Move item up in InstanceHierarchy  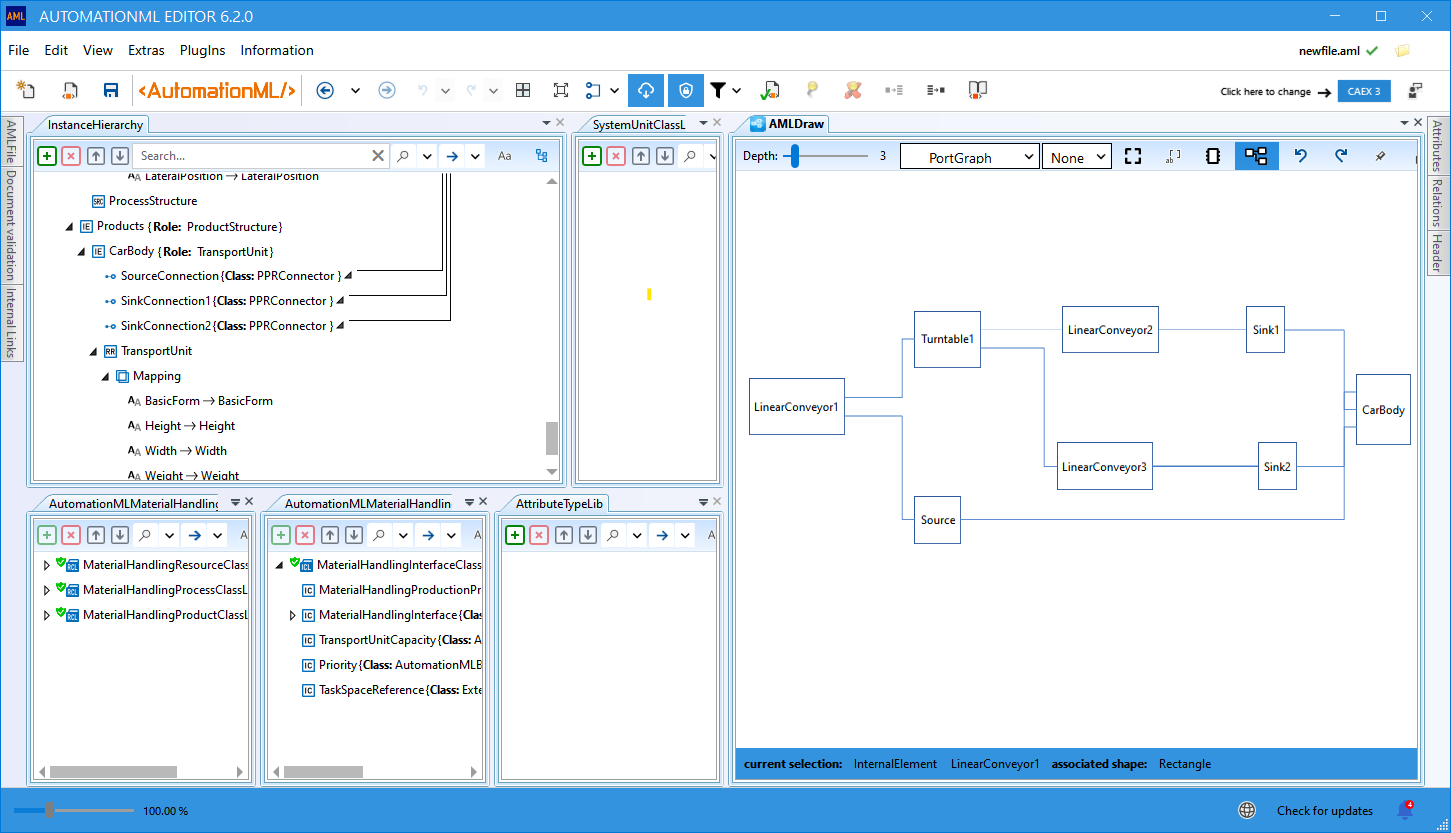click(x=95, y=156)
